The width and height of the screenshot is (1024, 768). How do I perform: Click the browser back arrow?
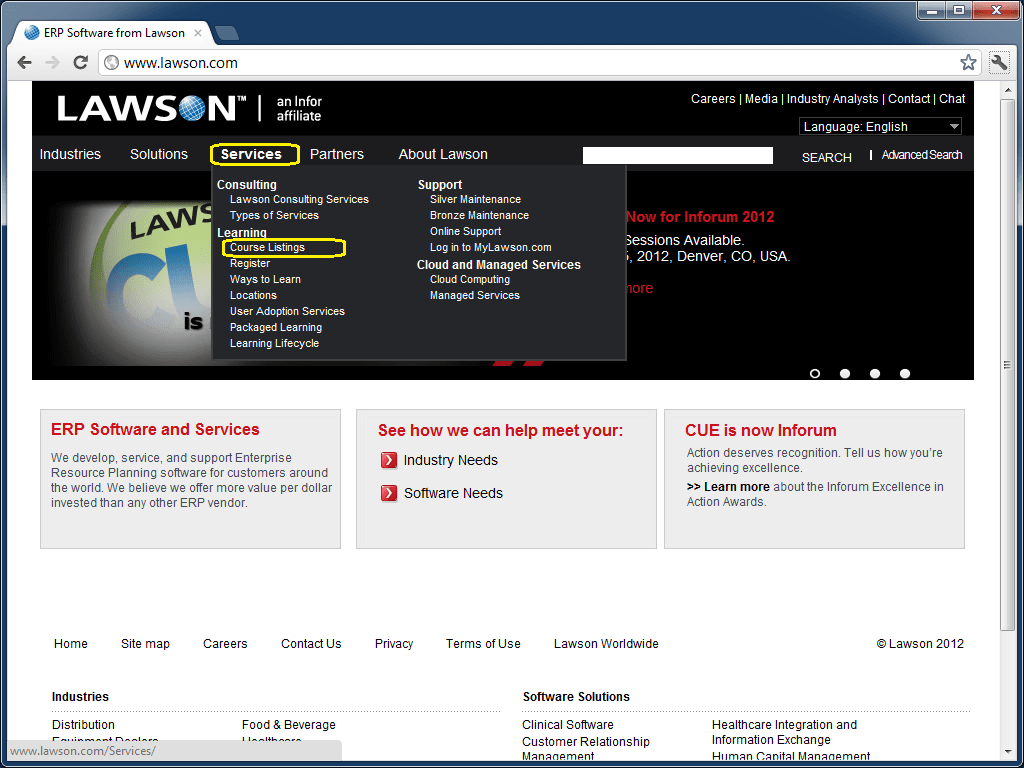(24, 62)
